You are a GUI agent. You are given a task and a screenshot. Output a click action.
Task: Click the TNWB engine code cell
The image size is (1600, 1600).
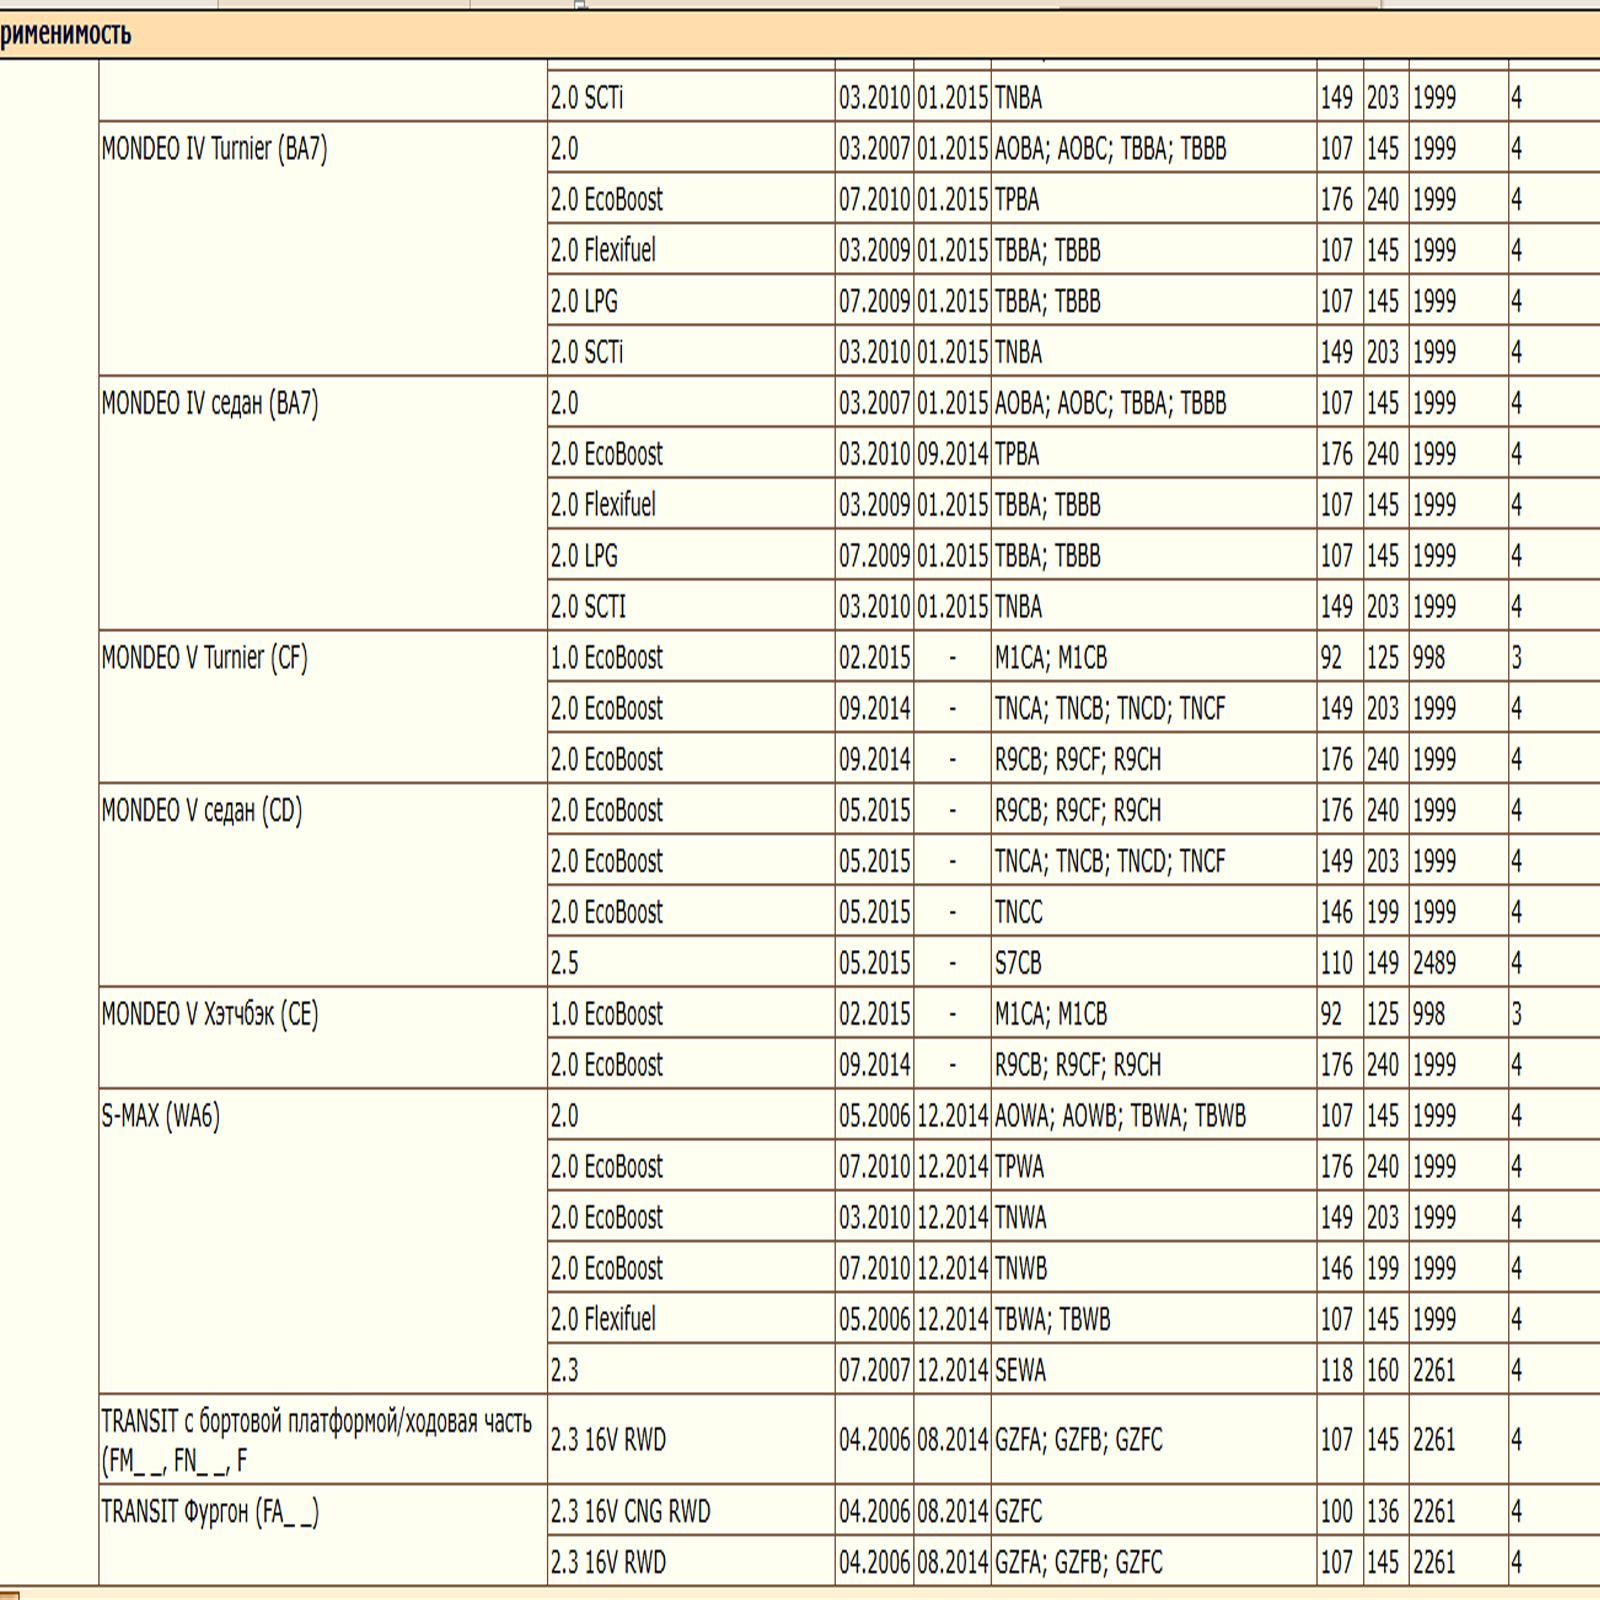pyautogui.click(x=1021, y=1269)
